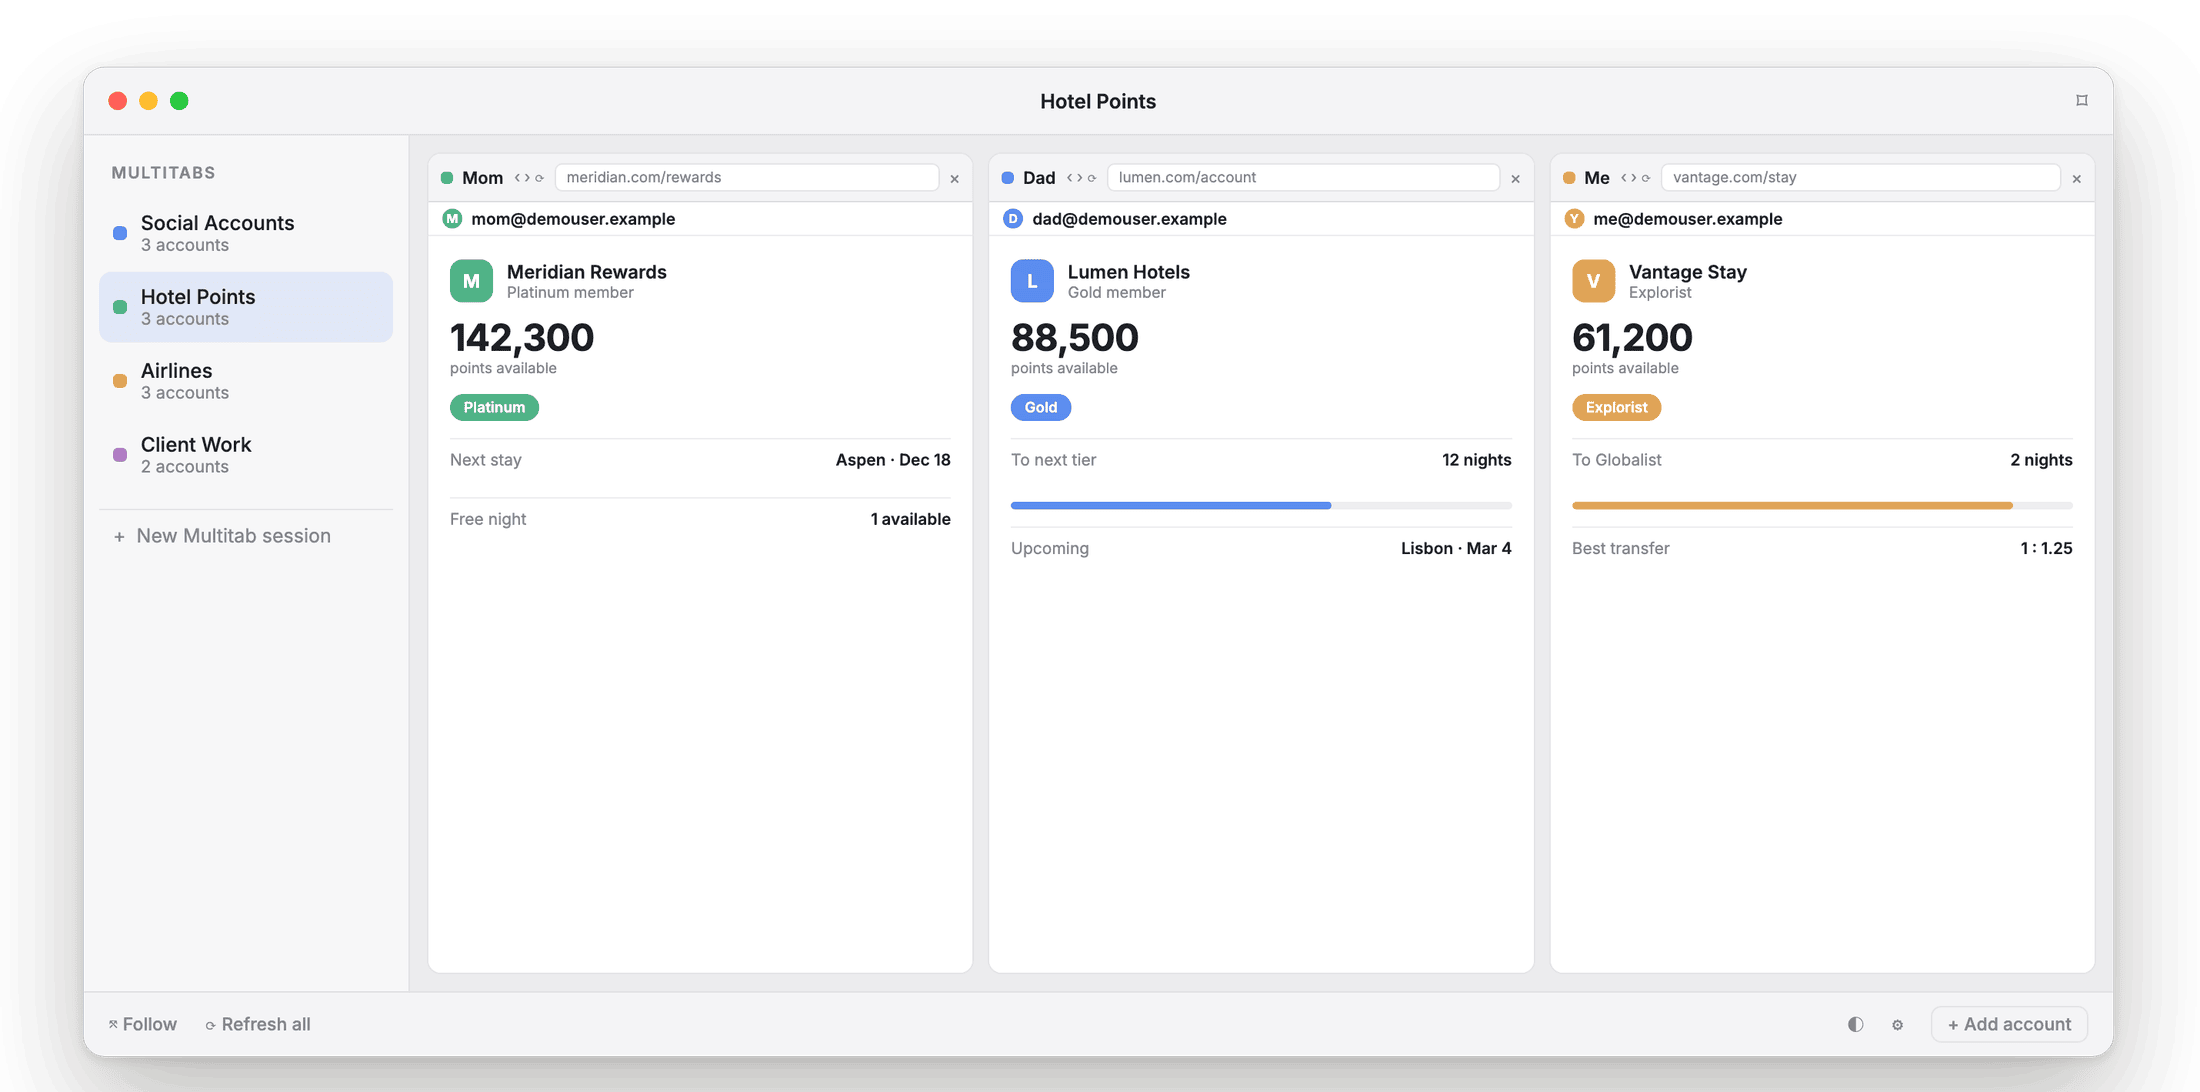Click the Platinum tier badge
This screenshot has width=2200, height=1092.
pyautogui.click(x=494, y=407)
